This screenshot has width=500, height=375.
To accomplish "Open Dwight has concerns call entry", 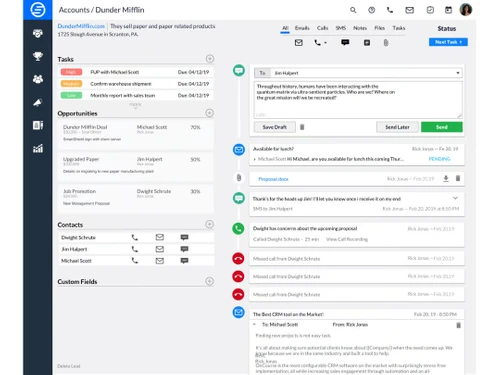I will pos(357,234).
